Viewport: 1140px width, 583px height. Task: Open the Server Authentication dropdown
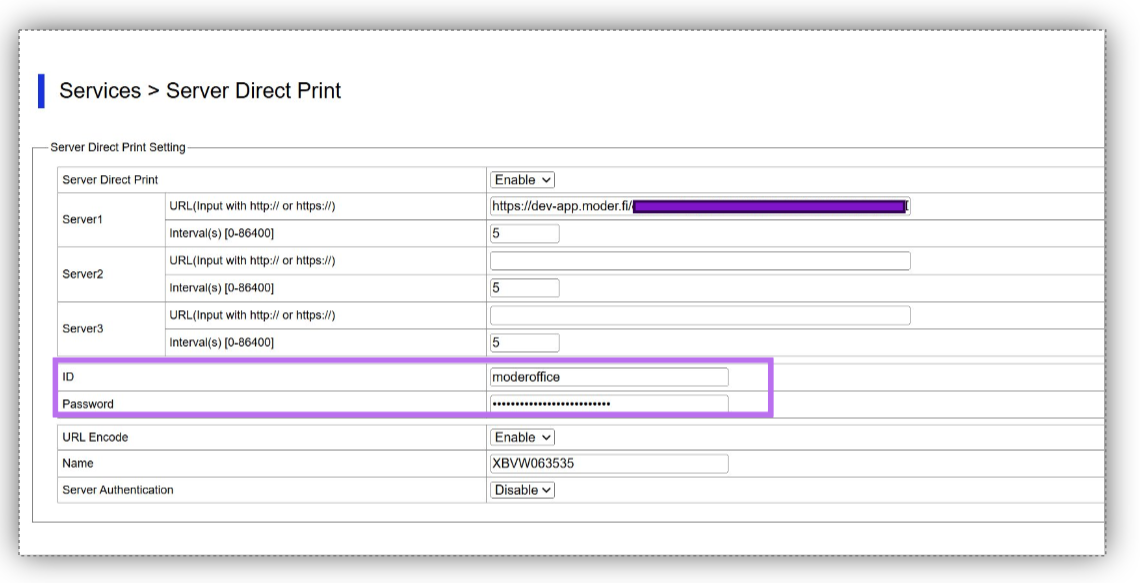522,490
